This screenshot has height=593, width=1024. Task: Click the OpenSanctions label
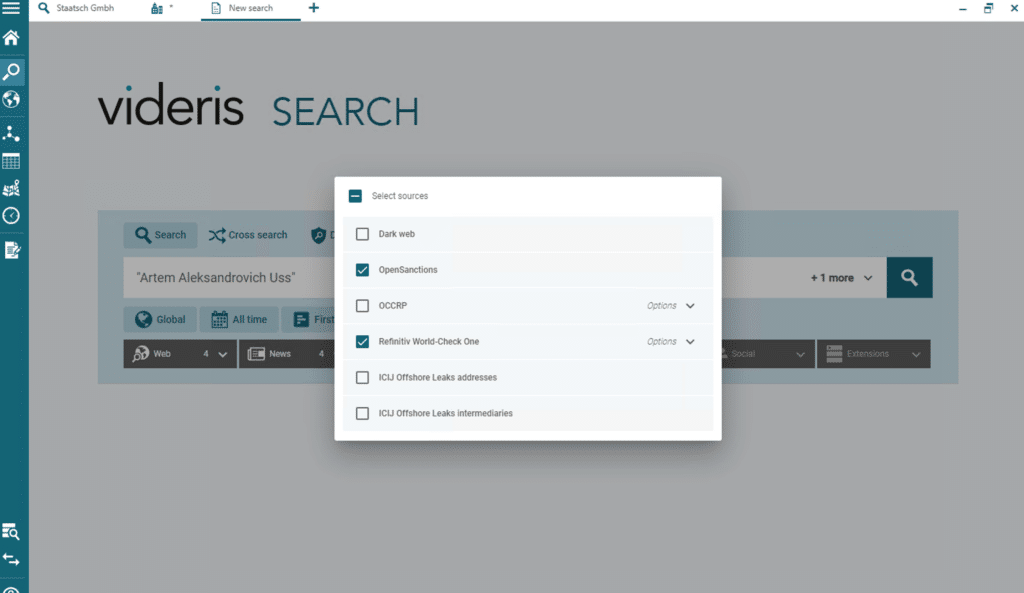[408, 270]
